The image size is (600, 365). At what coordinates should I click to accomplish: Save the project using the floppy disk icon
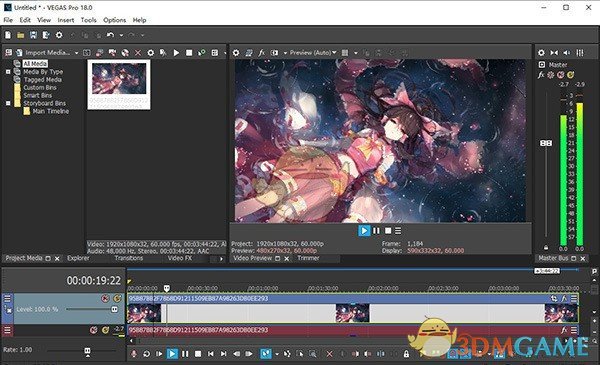33,35
